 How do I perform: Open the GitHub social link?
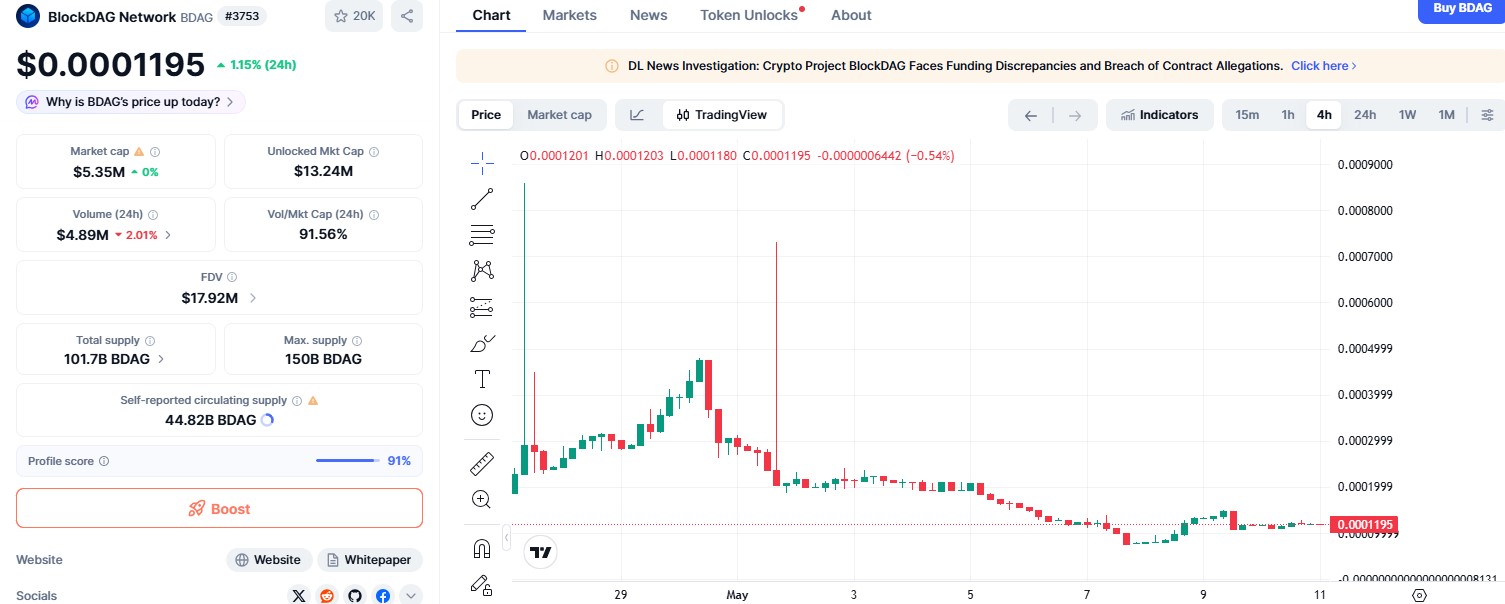[x=355, y=596]
